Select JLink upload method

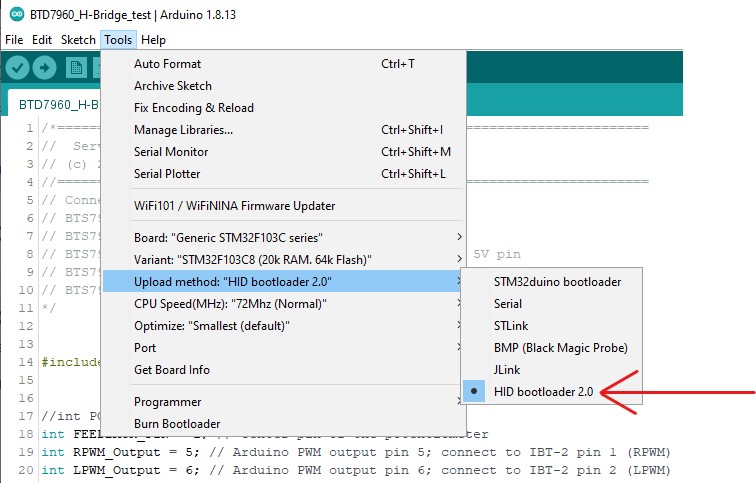(552, 370)
